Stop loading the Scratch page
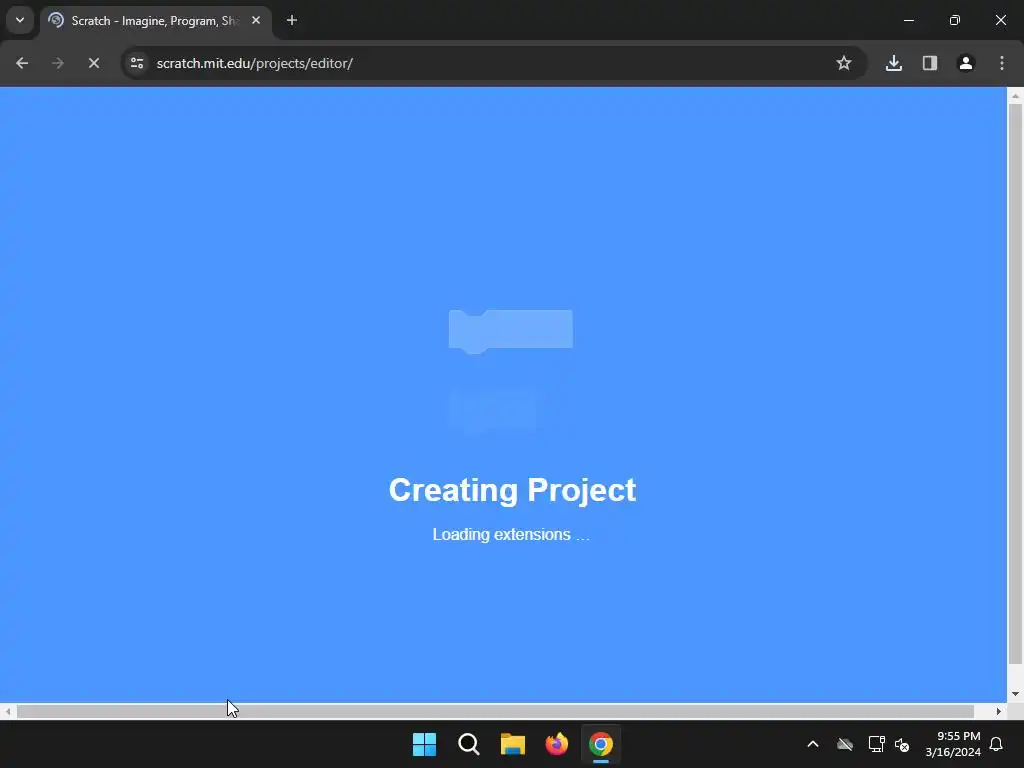The width and height of the screenshot is (1024, 768). [93, 63]
